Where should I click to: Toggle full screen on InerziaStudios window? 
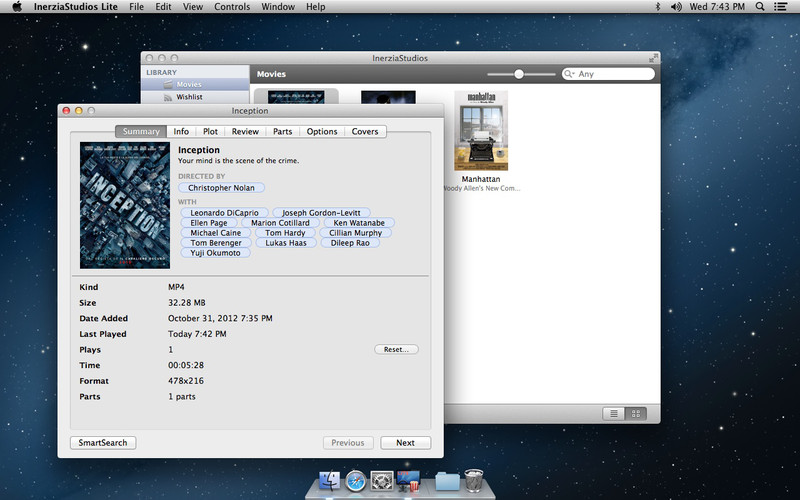pyautogui.click(x=653, y=58)
